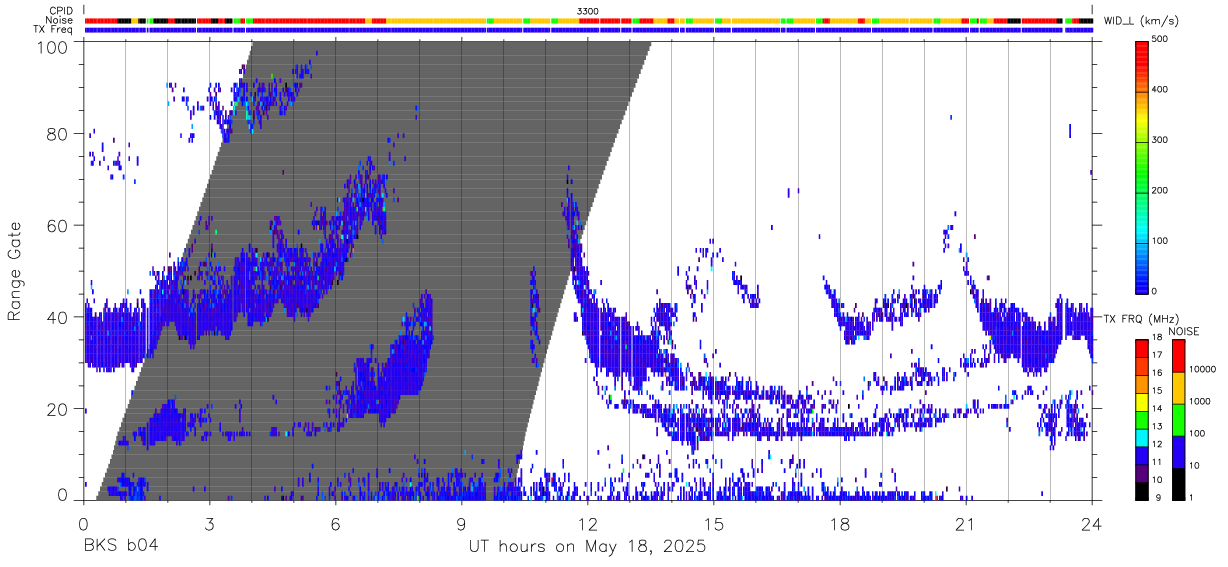Click the UT hours on May 18, 2025 title

pos(587,546)
